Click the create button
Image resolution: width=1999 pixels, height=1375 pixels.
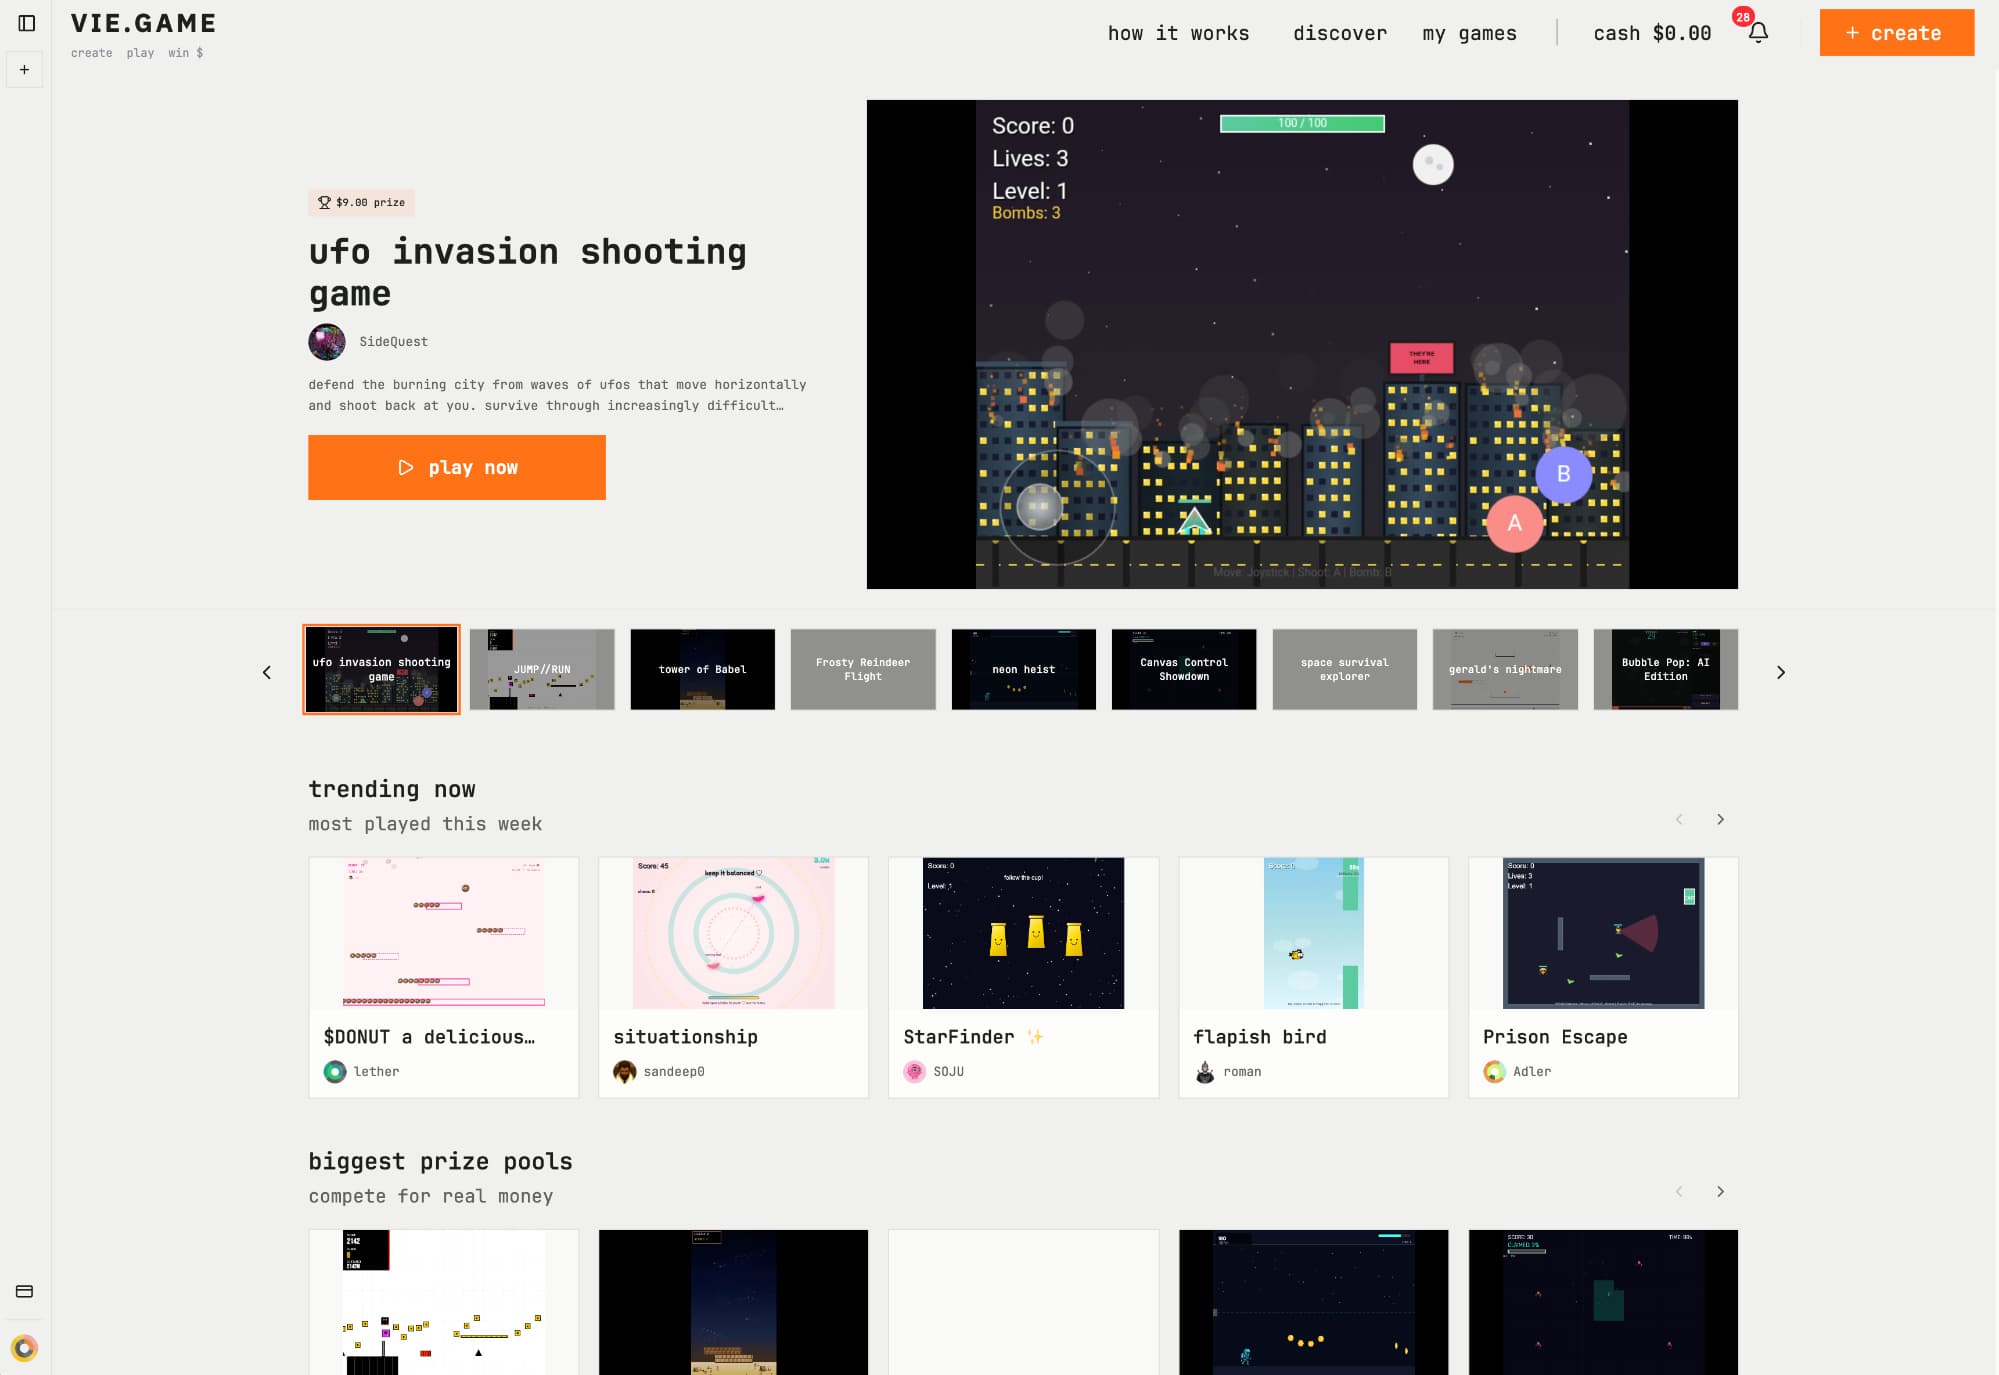[1896, 33]
